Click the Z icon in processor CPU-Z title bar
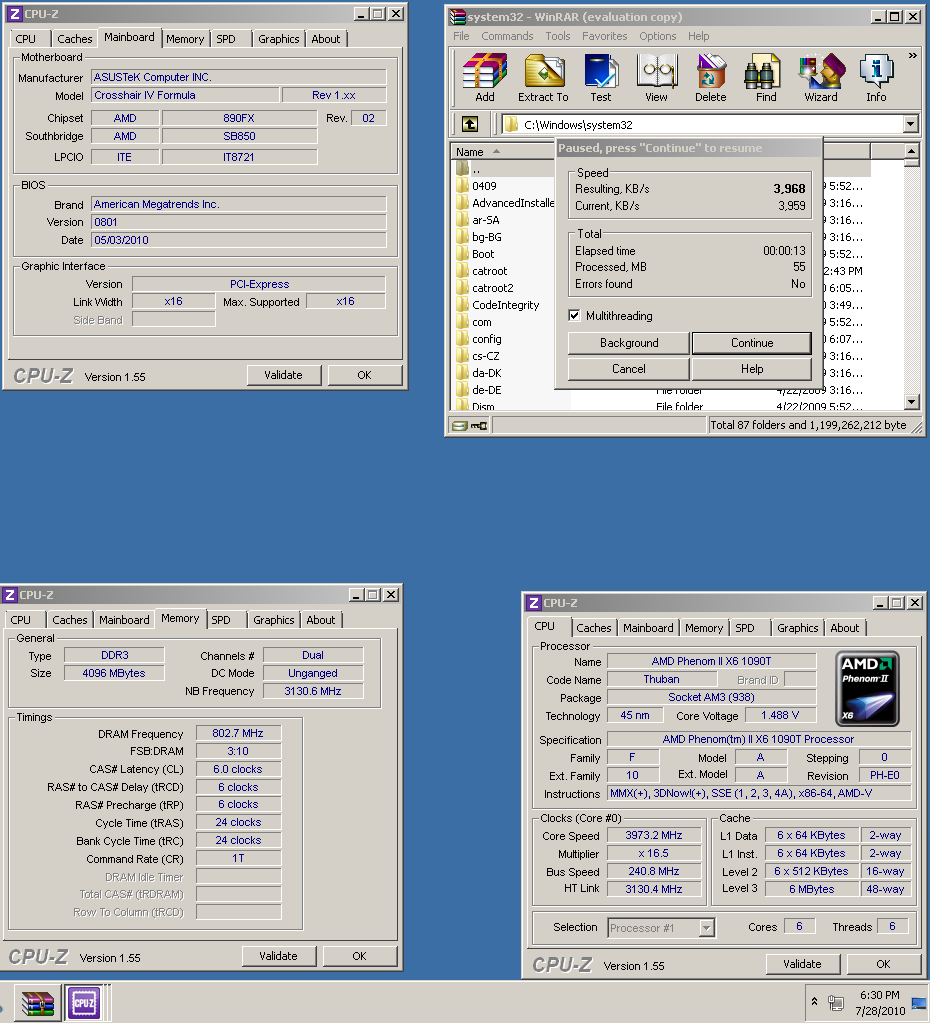 coord(534,603)
